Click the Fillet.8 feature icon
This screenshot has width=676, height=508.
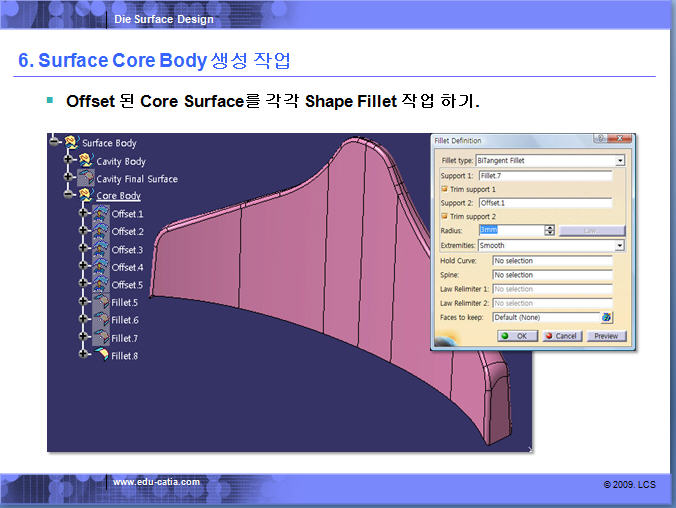coord(101,356)
